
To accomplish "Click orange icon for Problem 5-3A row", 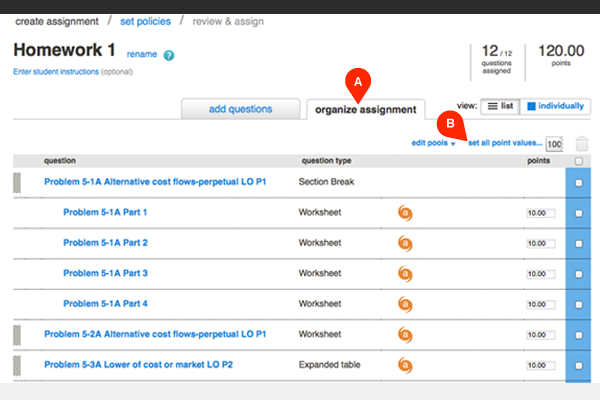I will [405, 365].
